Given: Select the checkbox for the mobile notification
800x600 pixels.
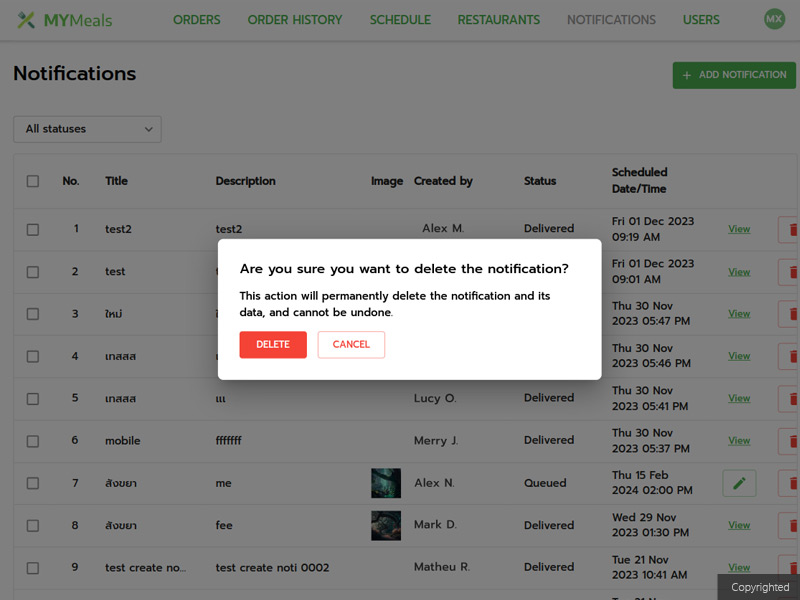Looking at the screenshot, I should (x=33, y=440).
